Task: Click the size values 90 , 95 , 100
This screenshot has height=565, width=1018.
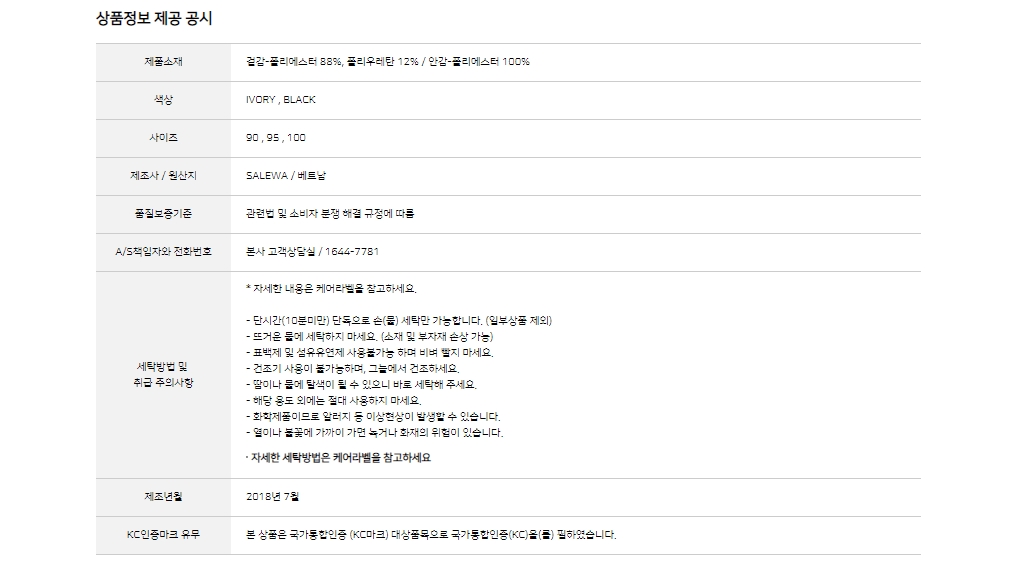Action: tap(276, 138)
